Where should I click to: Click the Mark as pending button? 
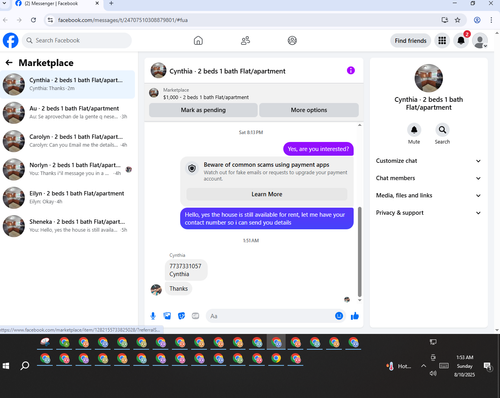click(x=203, y=110)
